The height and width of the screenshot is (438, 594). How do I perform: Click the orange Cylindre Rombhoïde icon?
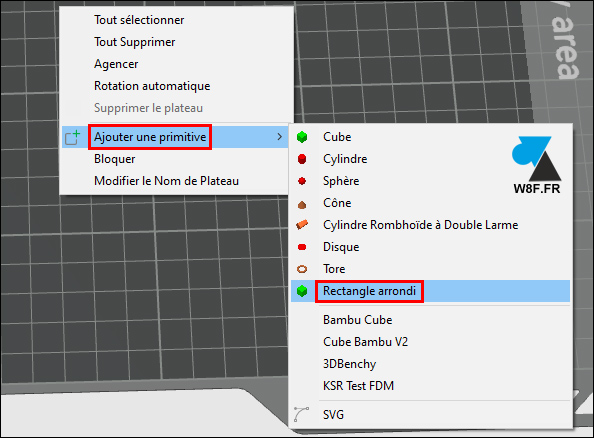click(302, 225)
